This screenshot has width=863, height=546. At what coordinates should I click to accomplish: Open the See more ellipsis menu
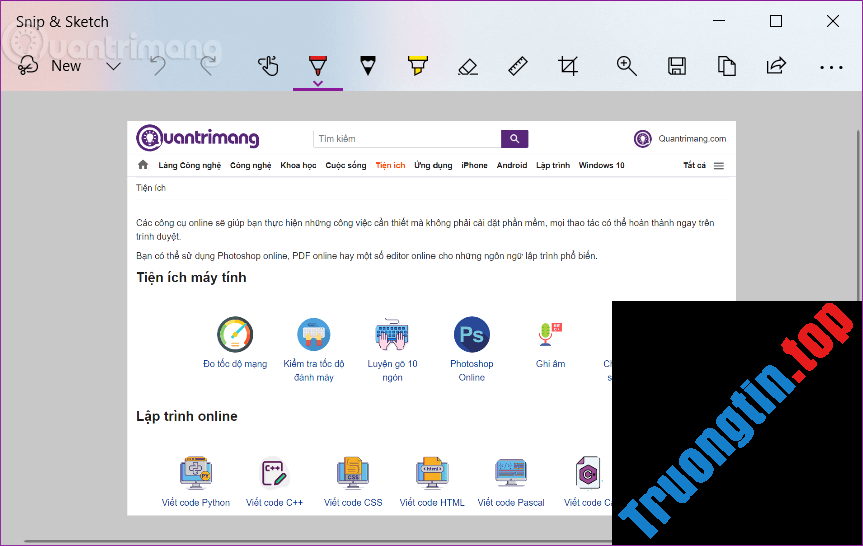(x=831, y=67)
